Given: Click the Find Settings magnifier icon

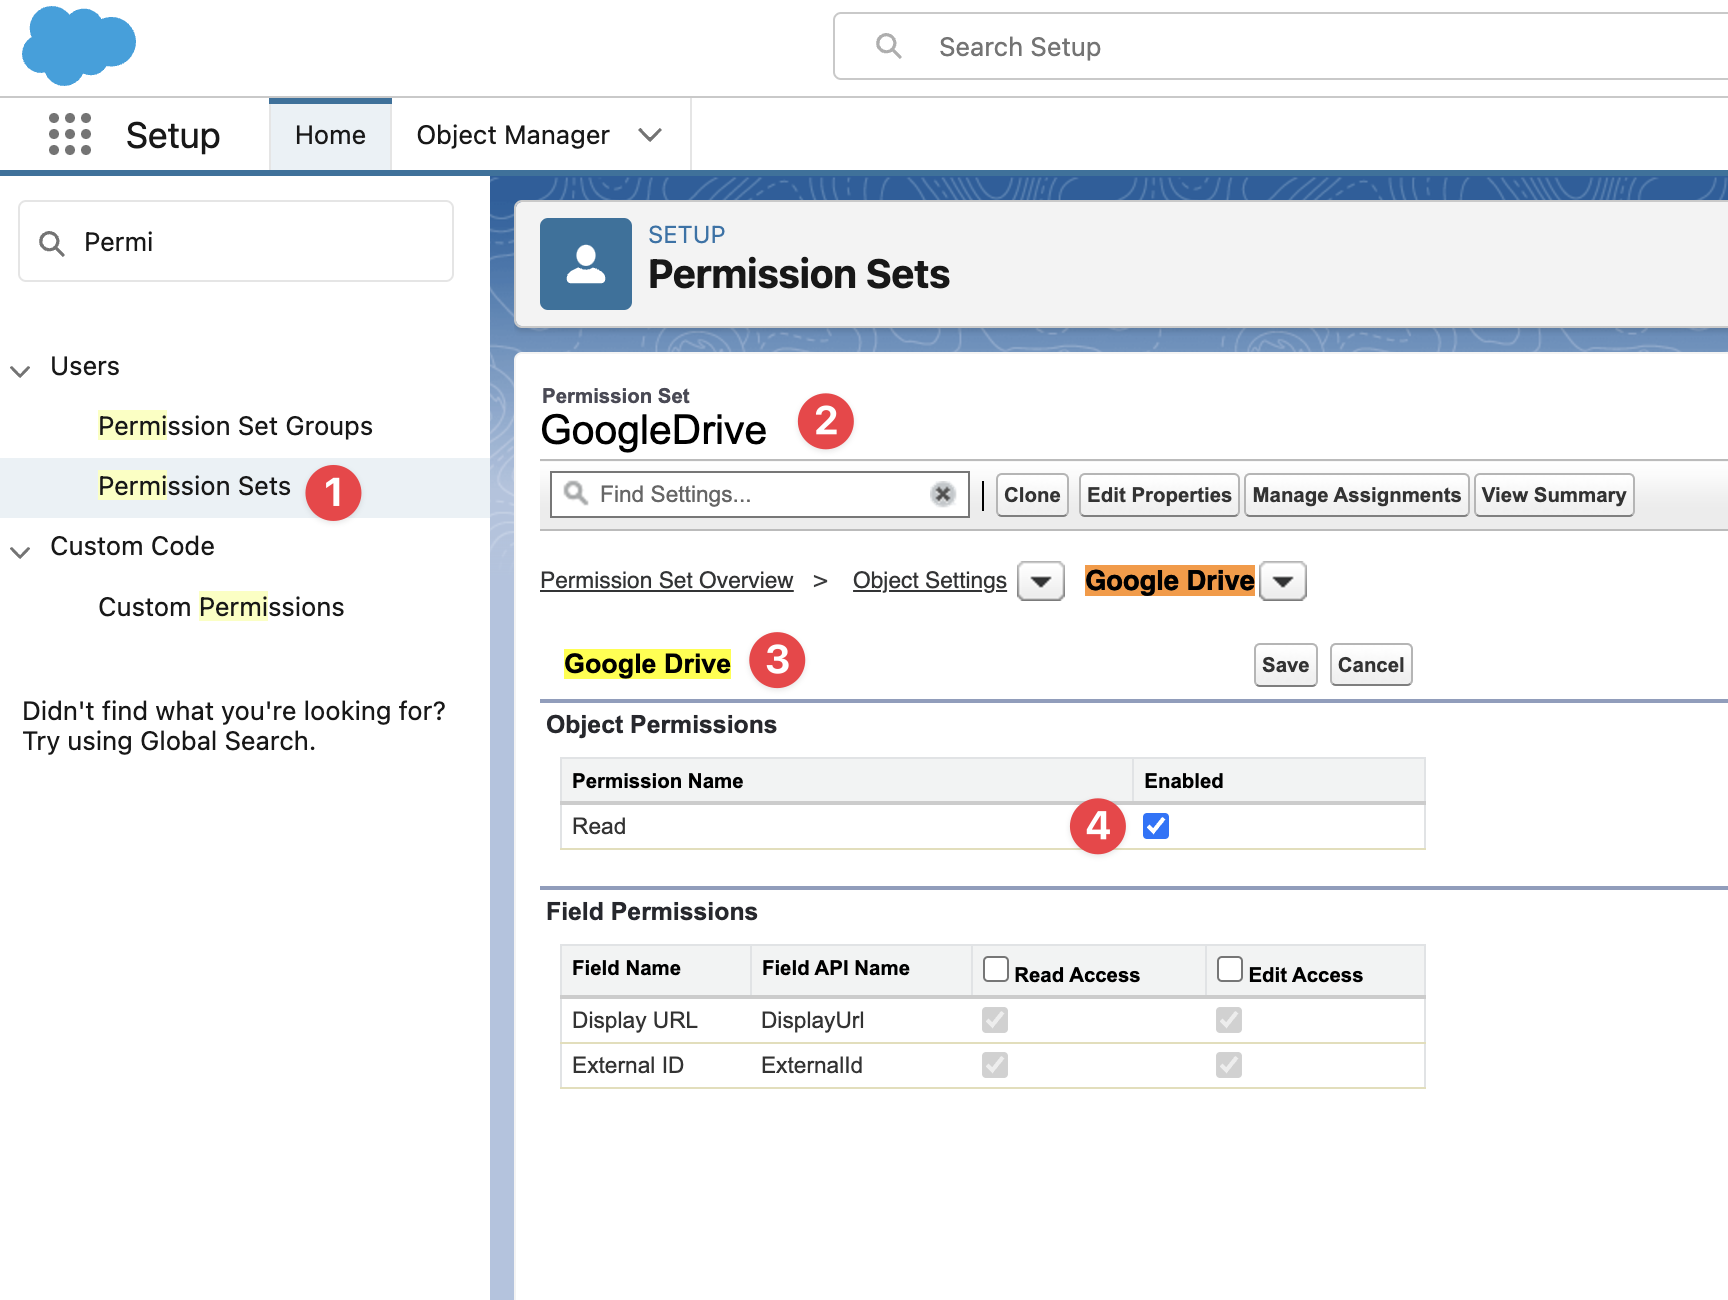Looking at the screenshot, I should coord(576,493).
